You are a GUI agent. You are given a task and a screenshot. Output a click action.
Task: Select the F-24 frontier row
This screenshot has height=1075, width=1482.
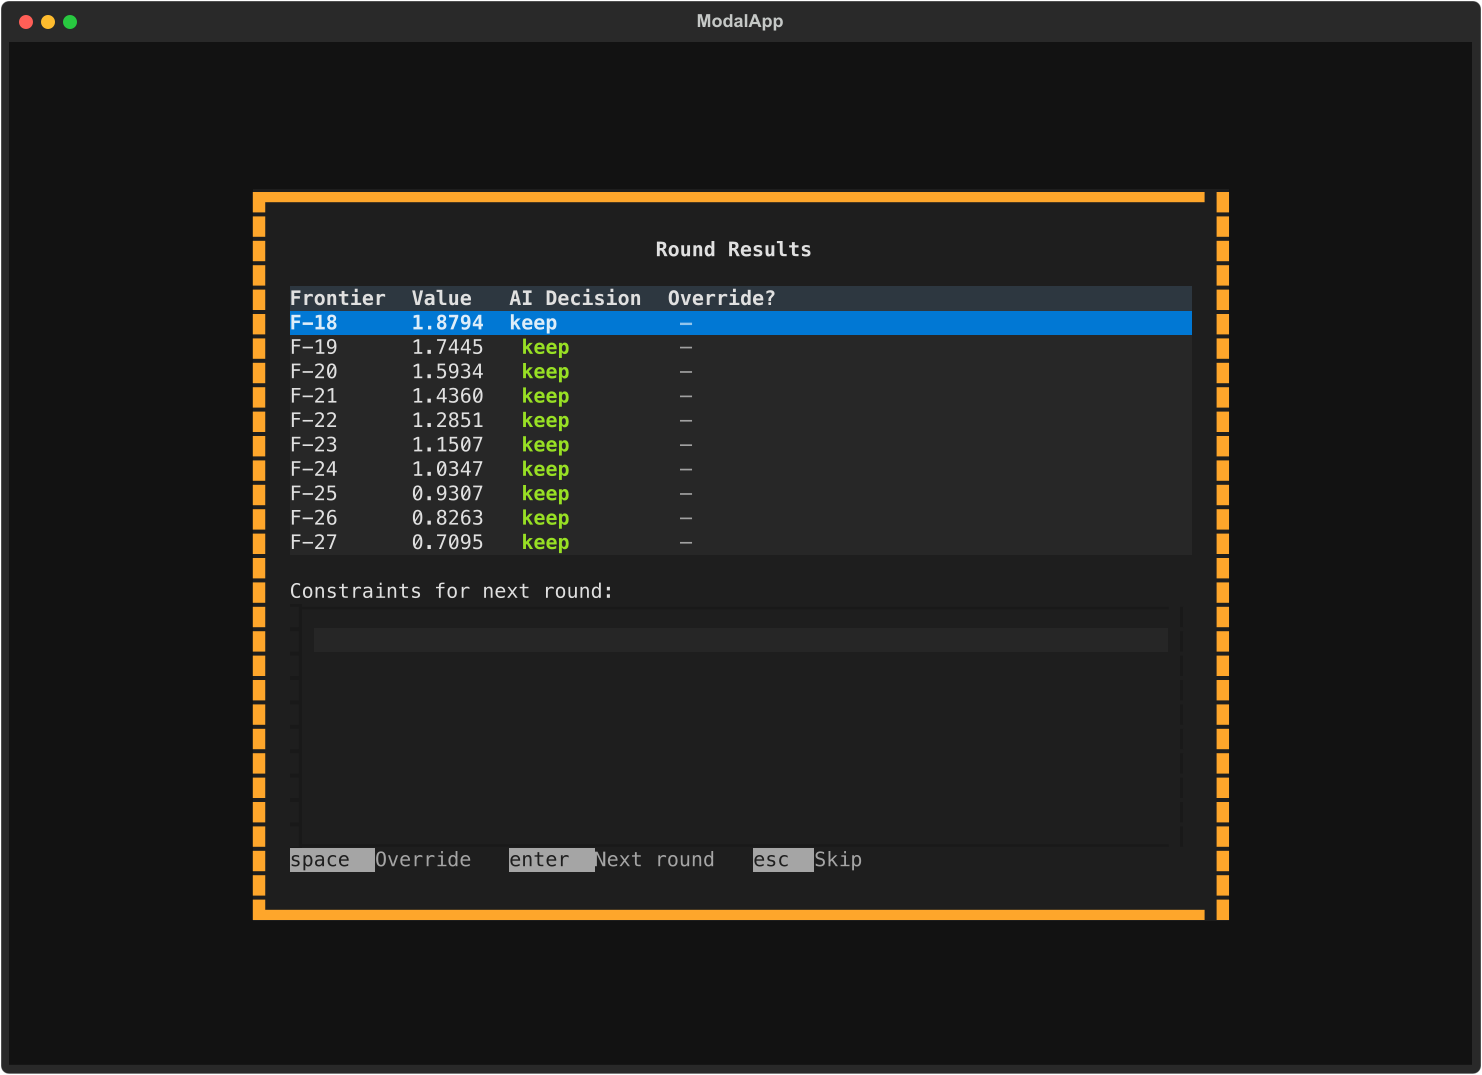tap(740, 469)
